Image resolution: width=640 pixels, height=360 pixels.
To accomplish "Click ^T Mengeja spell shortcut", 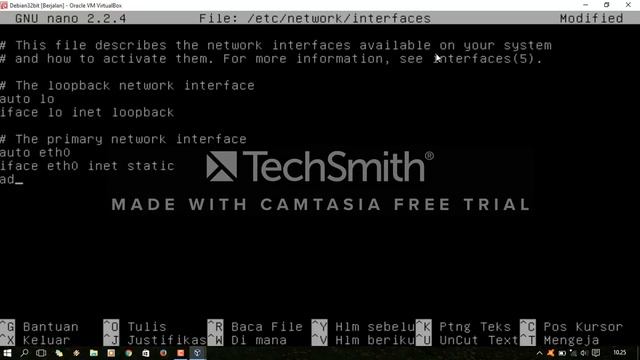I will pos(560,340).
